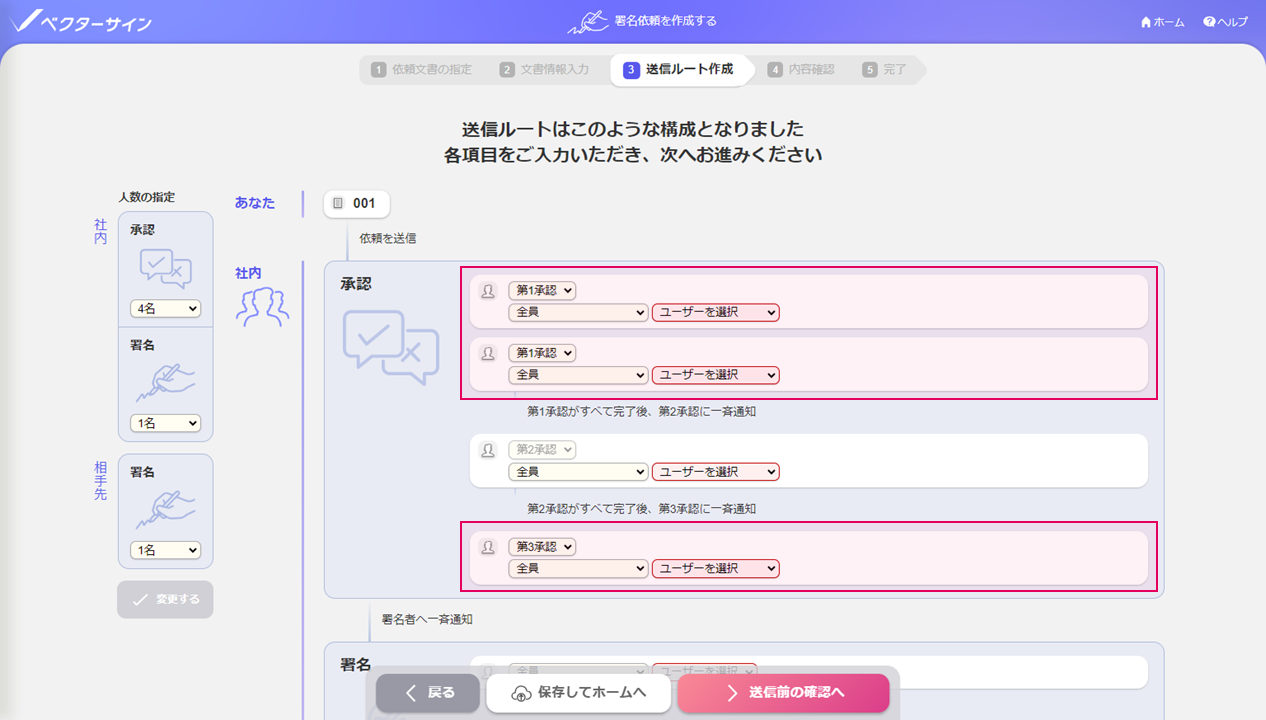Click 署名者へ一斉通知 text

click(x=427, y=619)
